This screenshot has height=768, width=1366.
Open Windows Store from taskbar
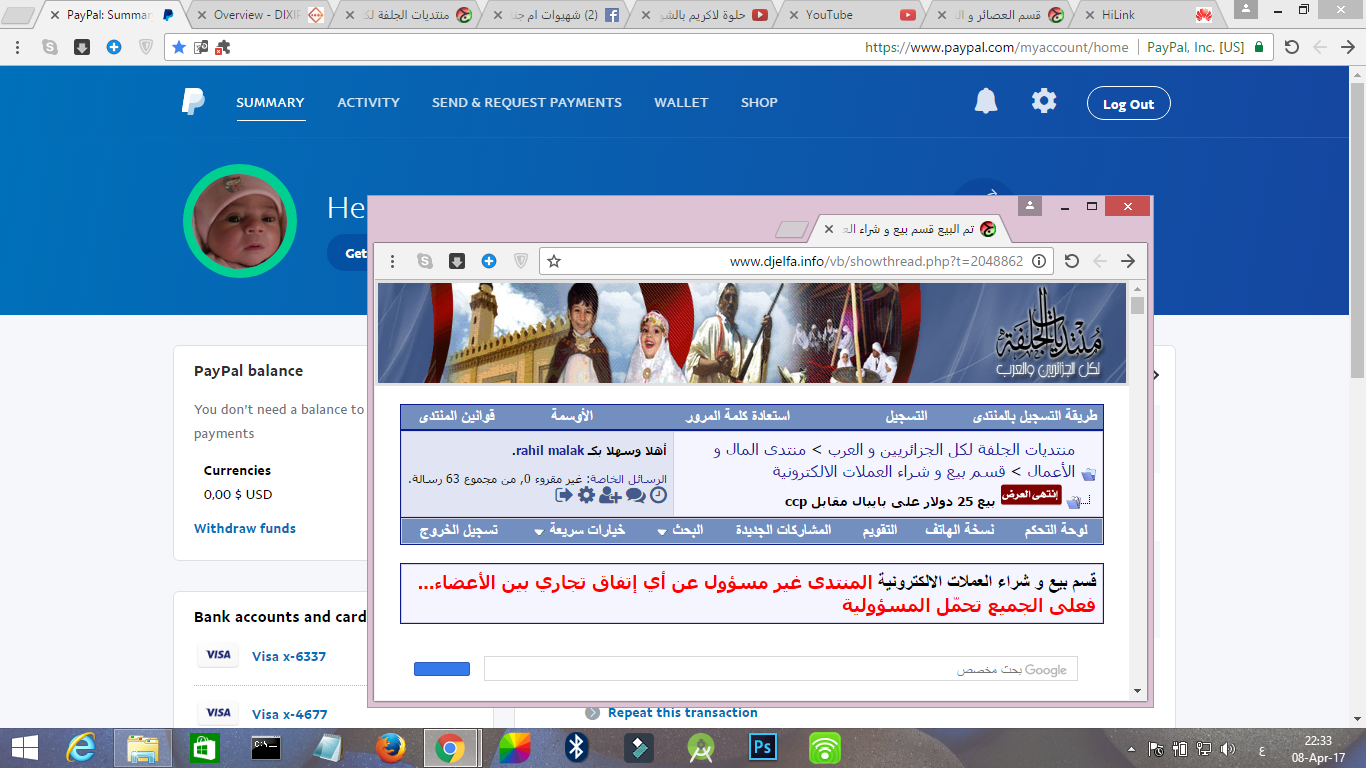point(204,748)
